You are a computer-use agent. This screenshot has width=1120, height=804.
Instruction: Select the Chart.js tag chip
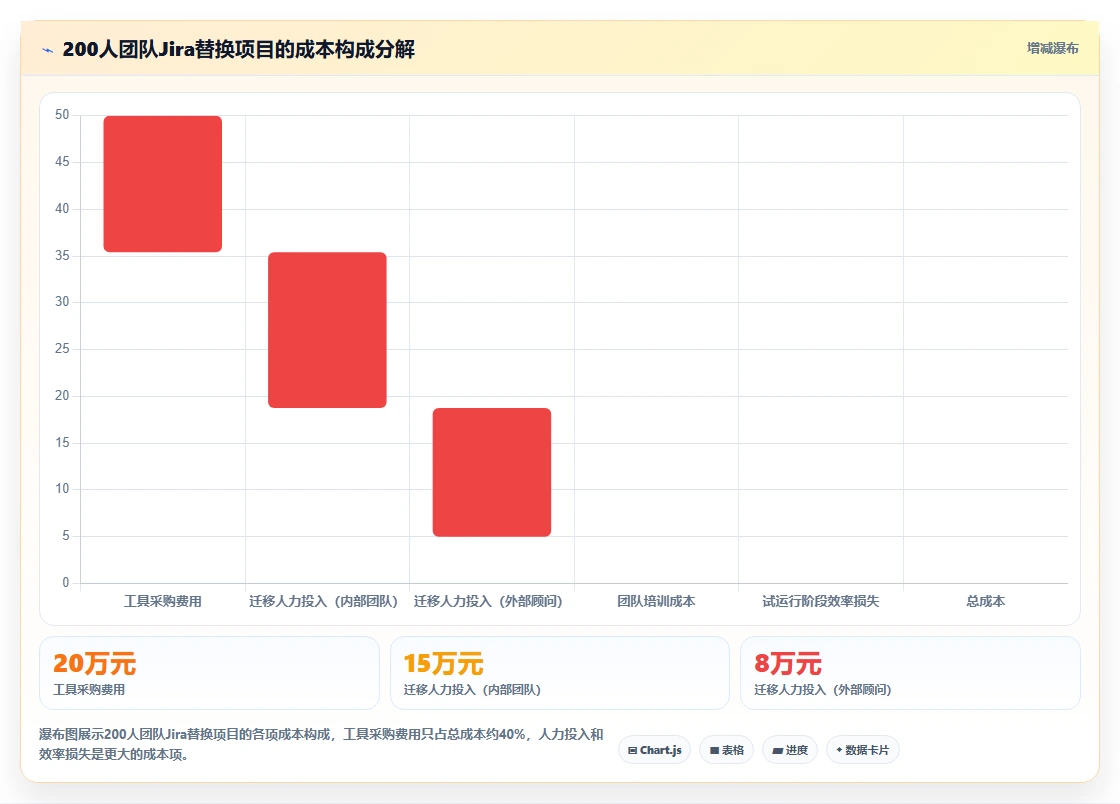654,750
